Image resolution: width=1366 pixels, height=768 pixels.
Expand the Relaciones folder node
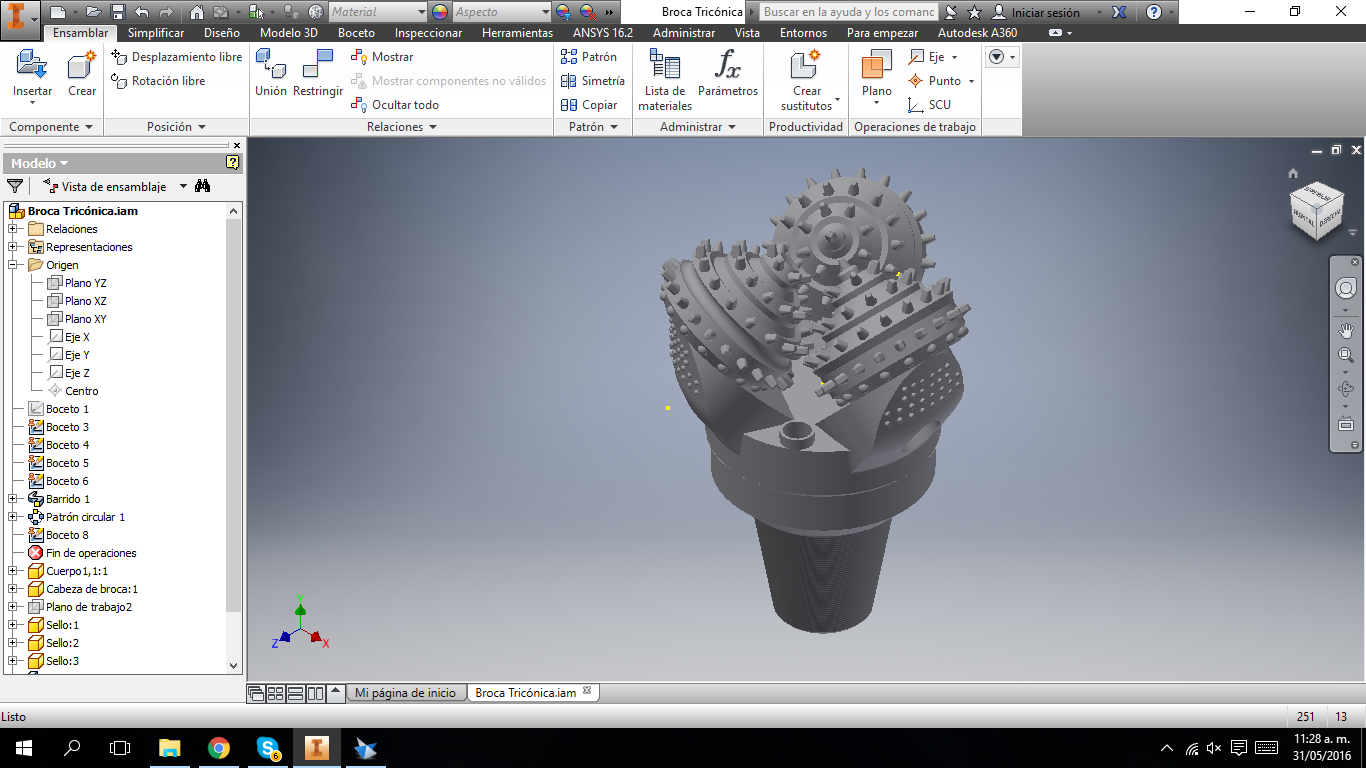(x=13, y=229)
